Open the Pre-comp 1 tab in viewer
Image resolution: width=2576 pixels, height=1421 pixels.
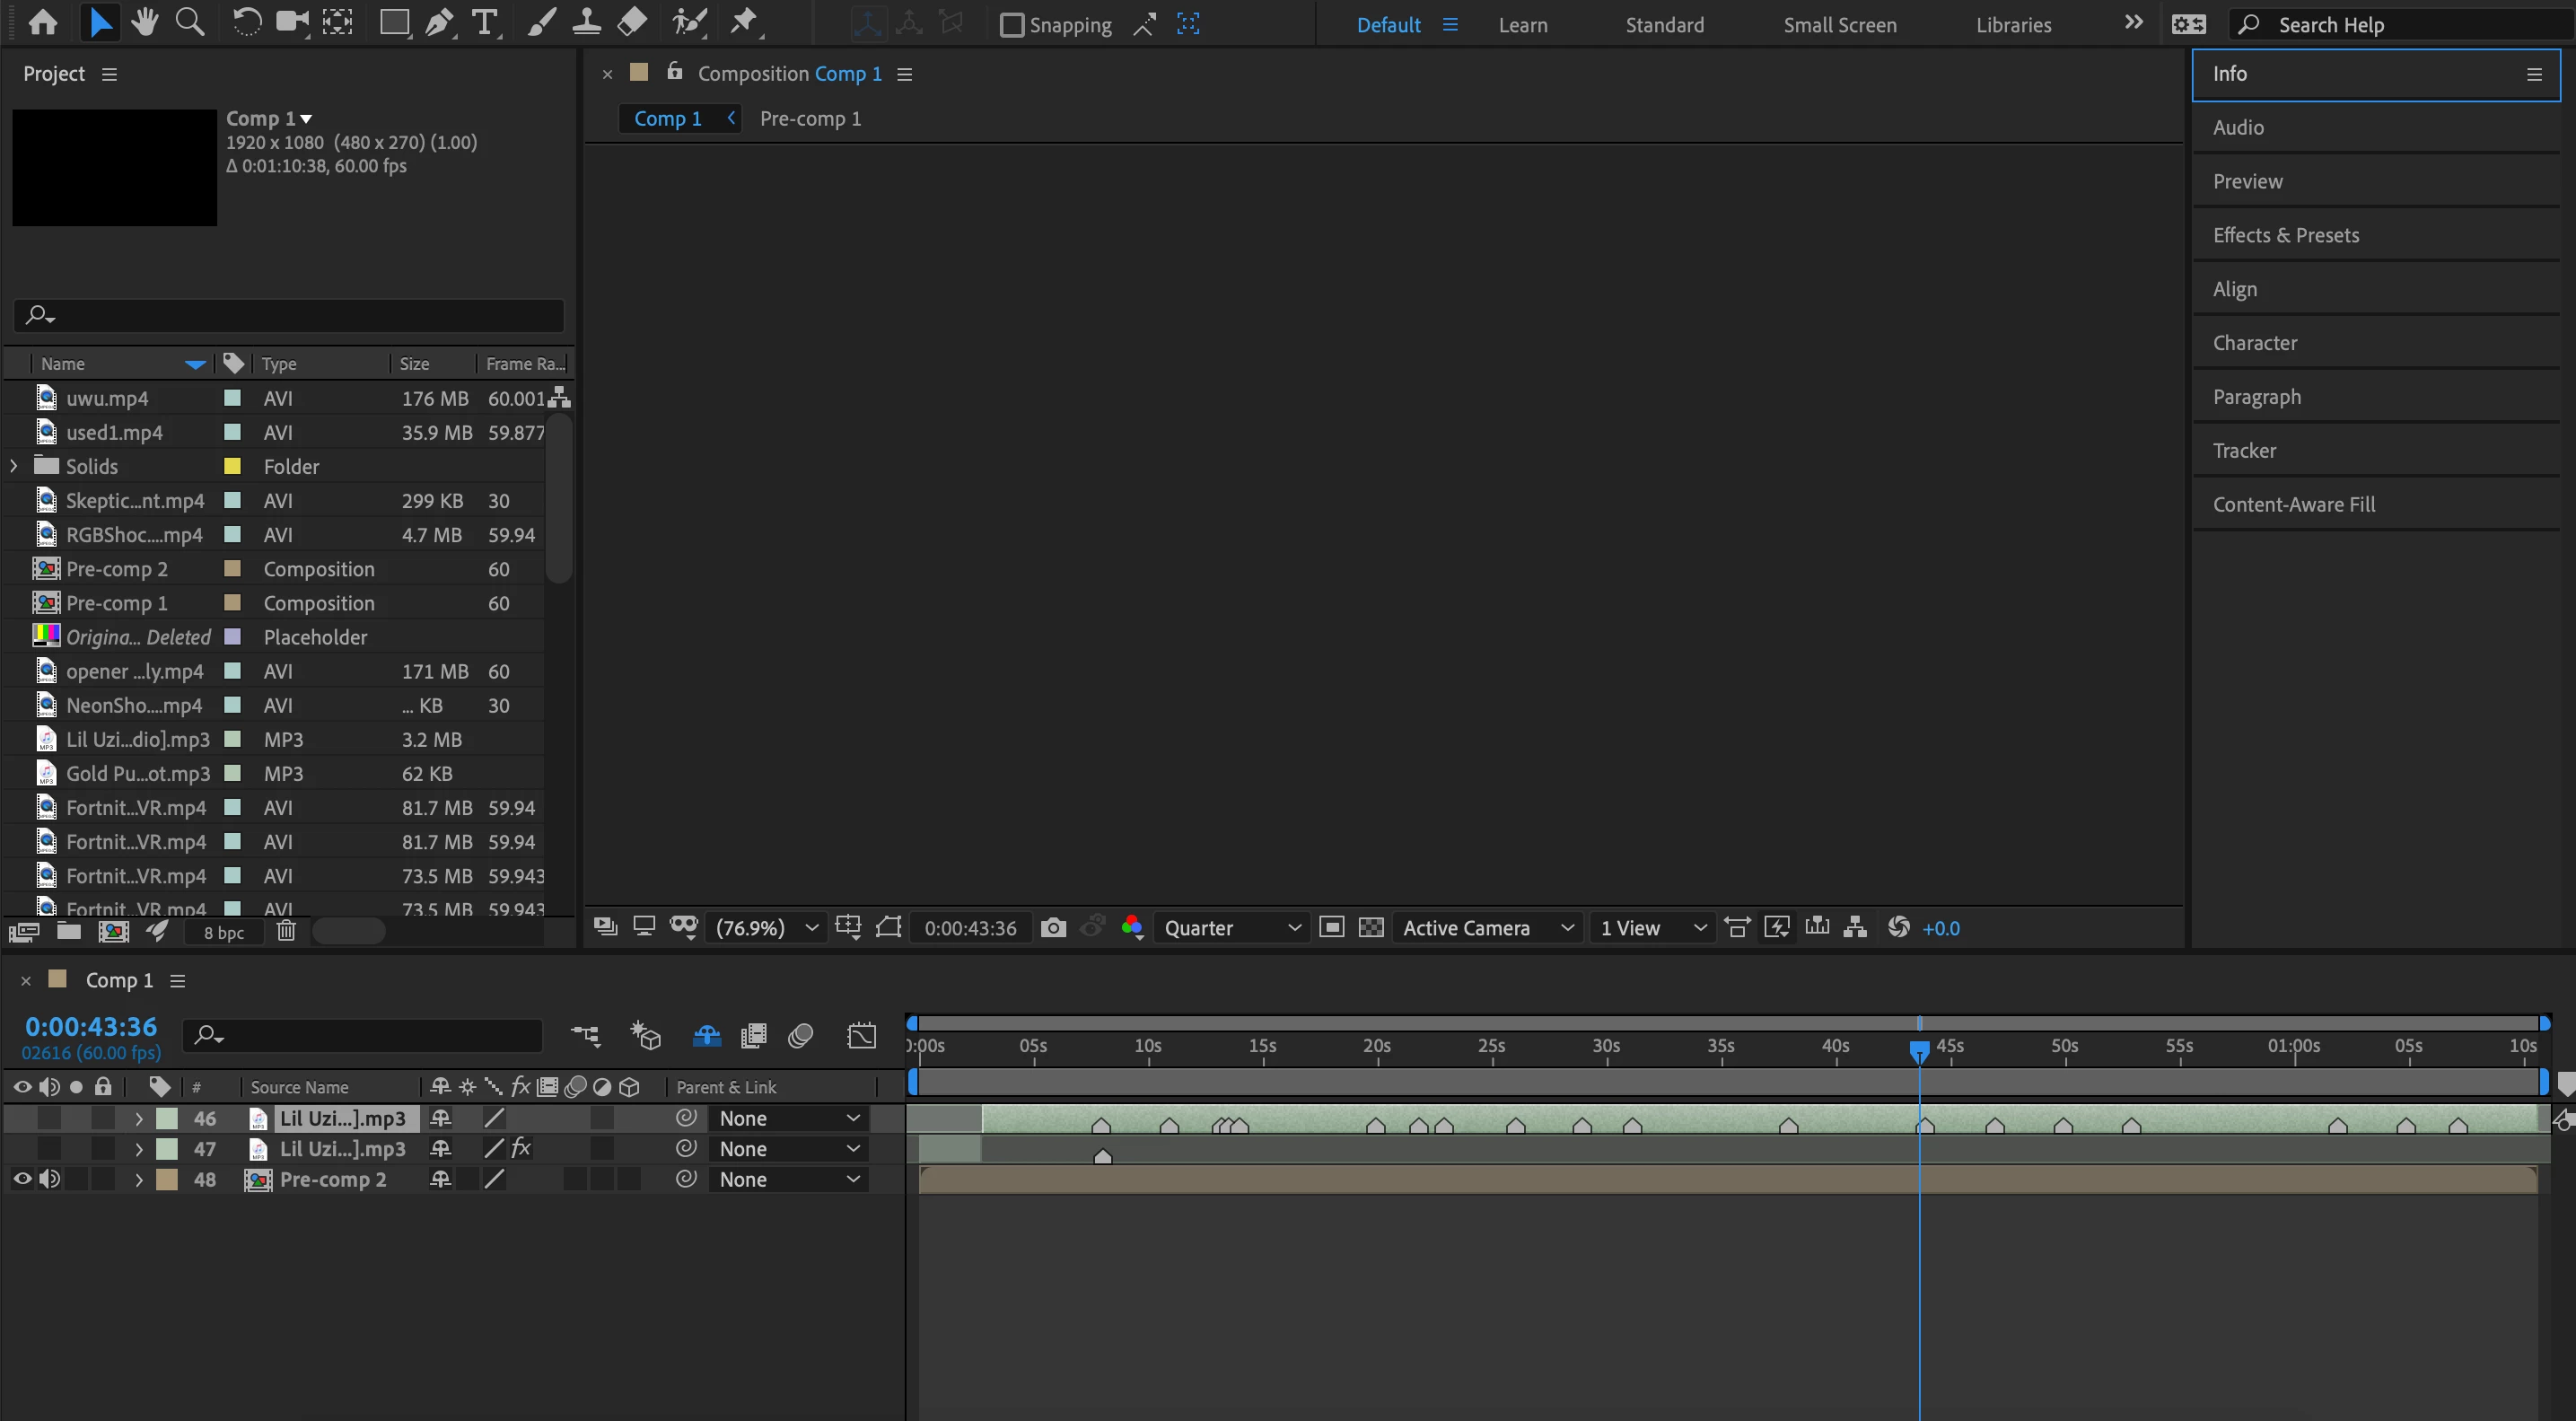[x=810, y=118]
